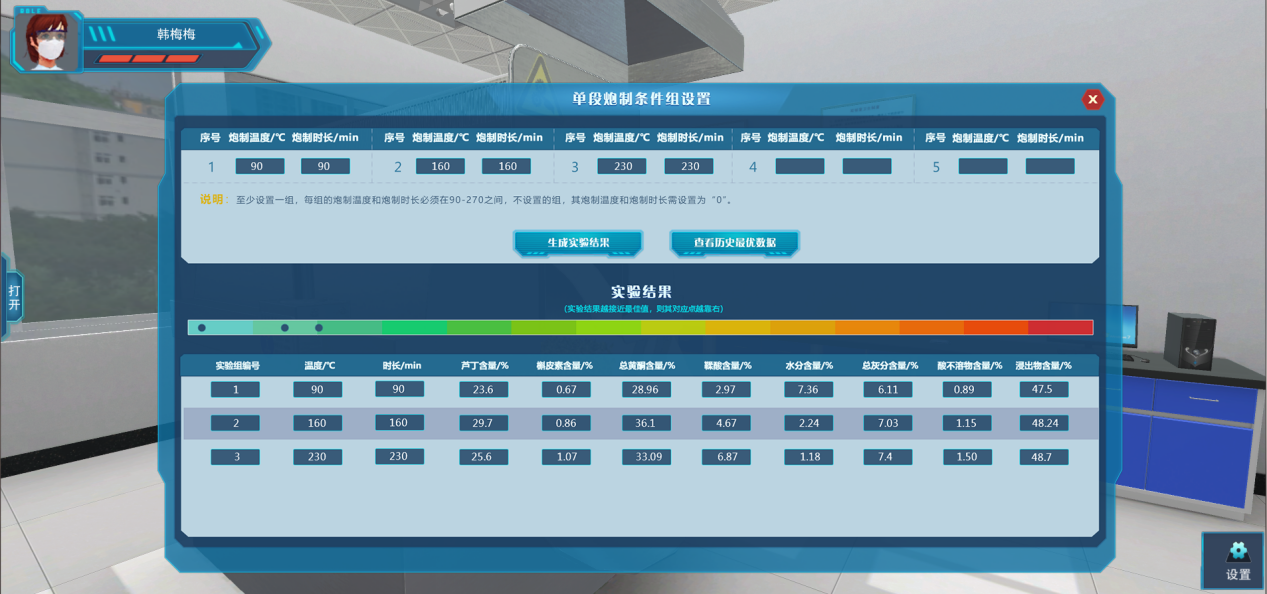Select result row 2 芦丁含量 value 29.7
This screenshot has width=1267, height=594.
click(x=483, y=423)
